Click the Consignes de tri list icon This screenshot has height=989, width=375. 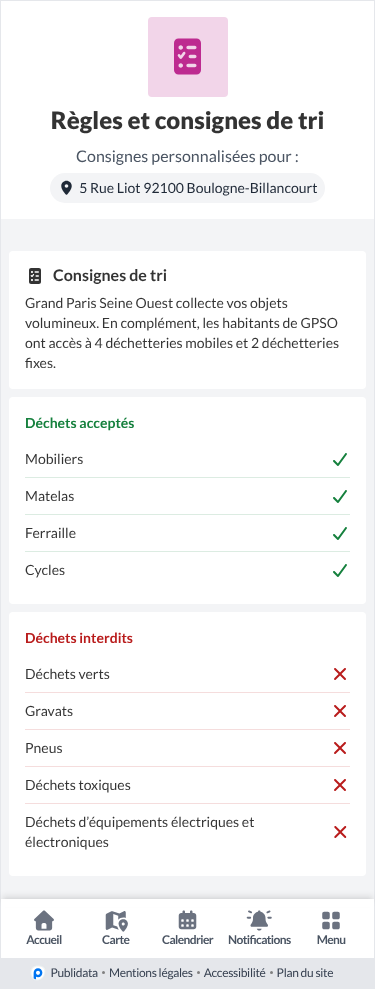point(35,276)
